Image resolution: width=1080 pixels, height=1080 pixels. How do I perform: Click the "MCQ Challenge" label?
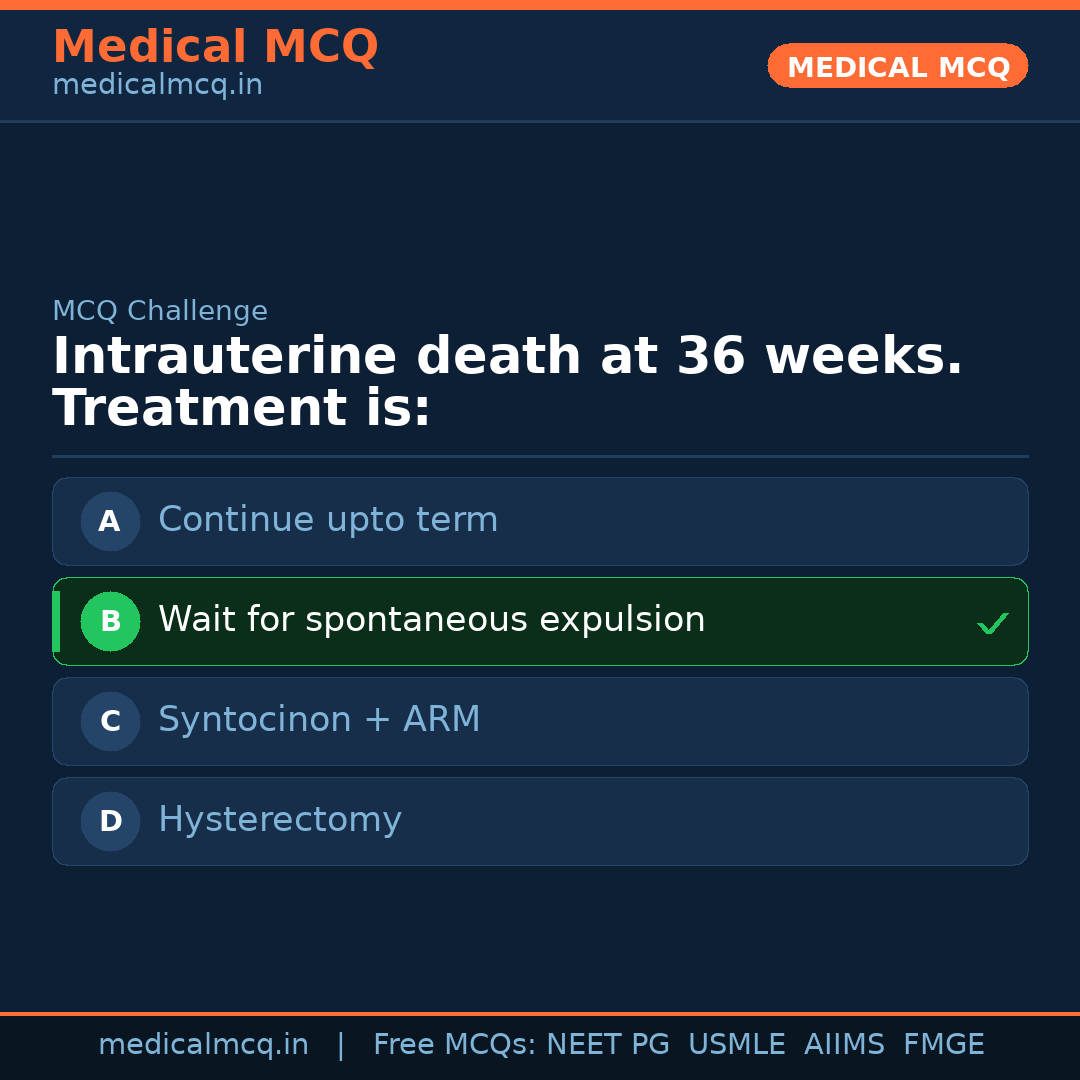tap(160, 311)
